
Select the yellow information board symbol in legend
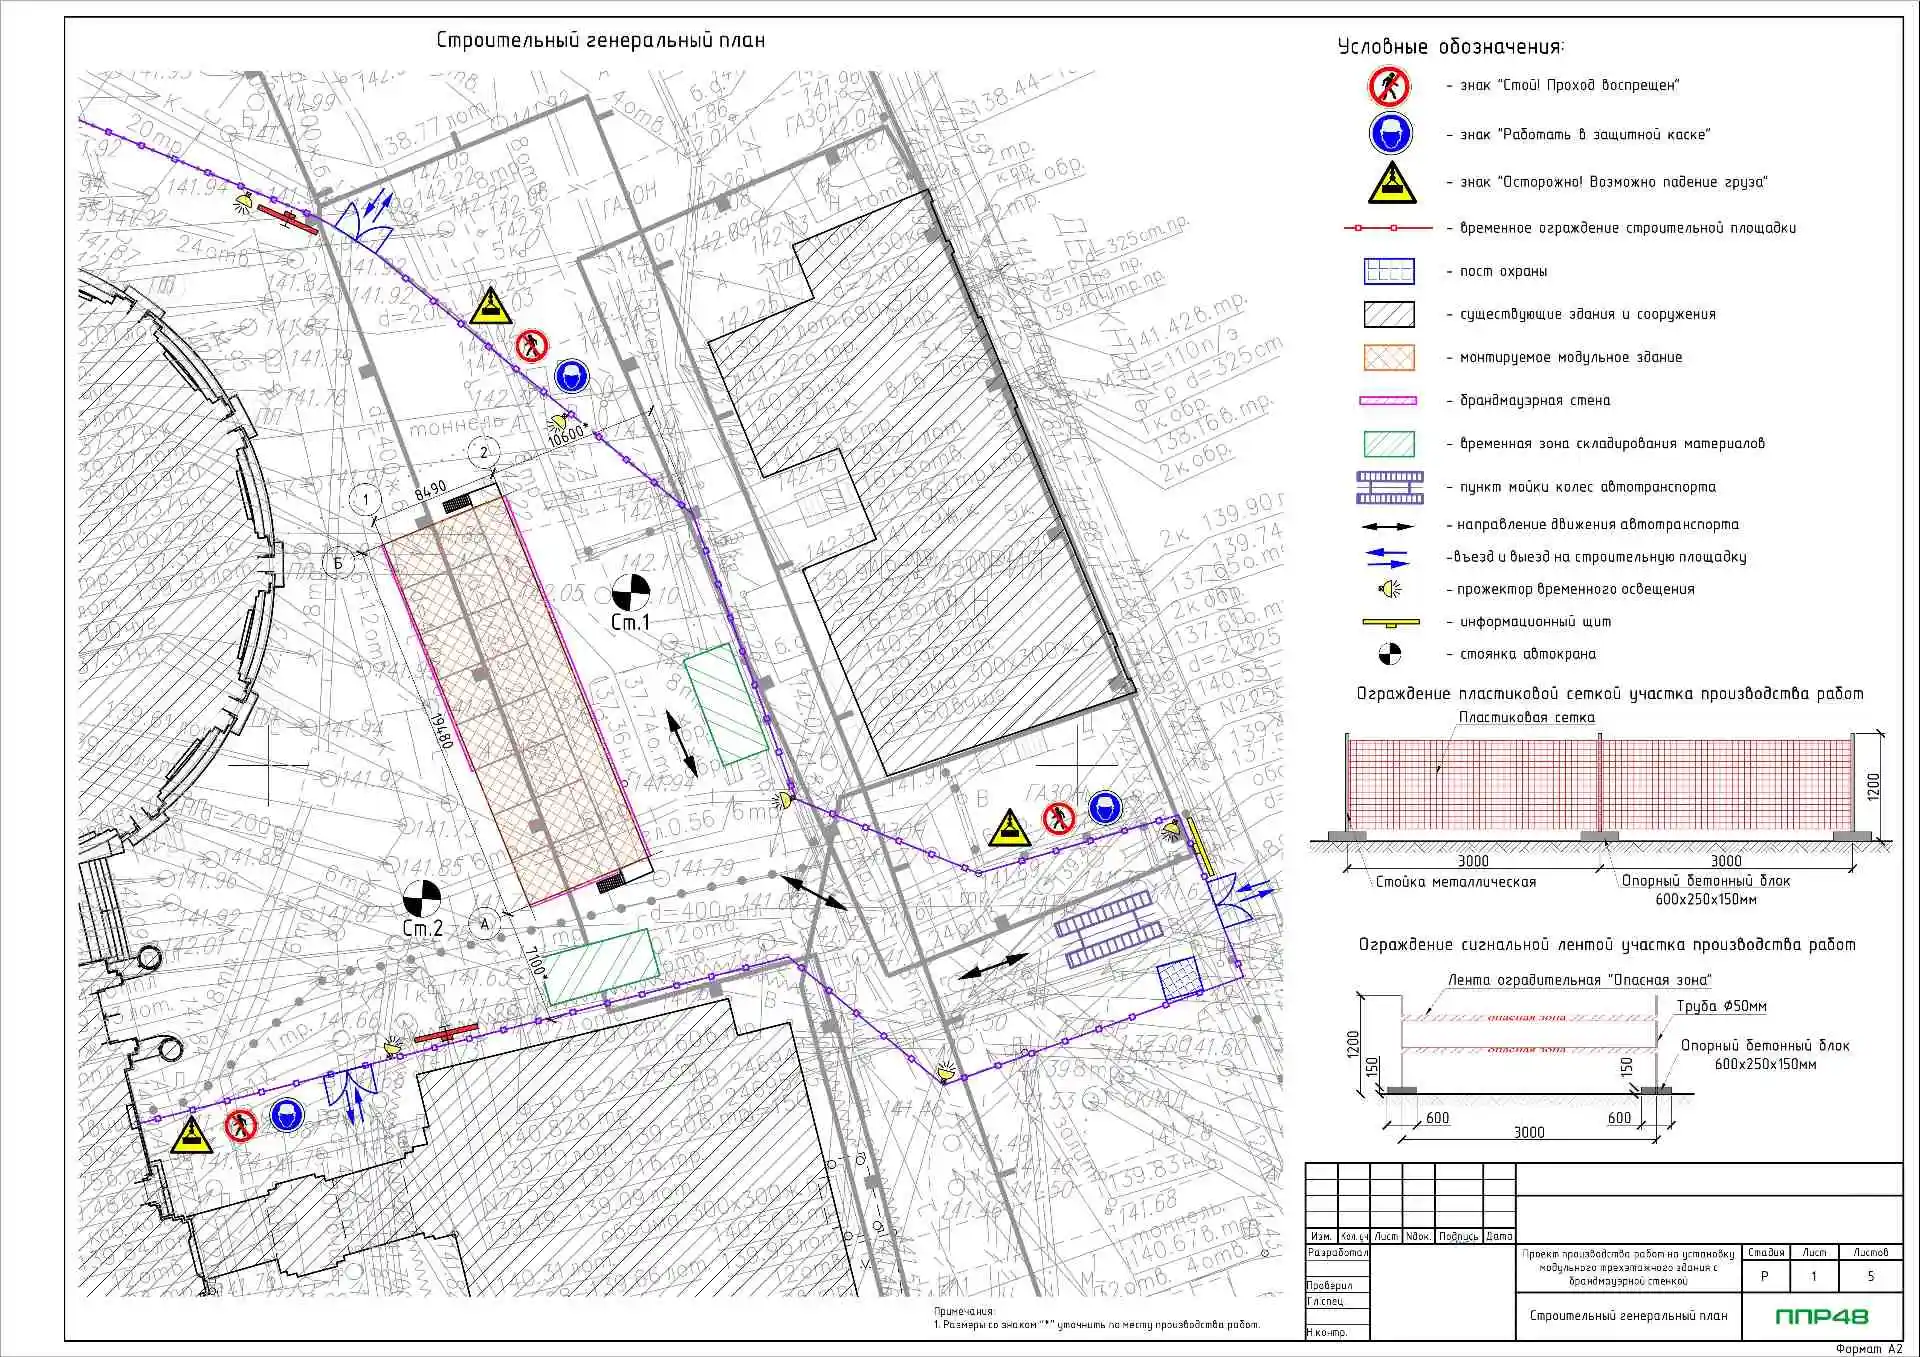tap(1391, 622)
